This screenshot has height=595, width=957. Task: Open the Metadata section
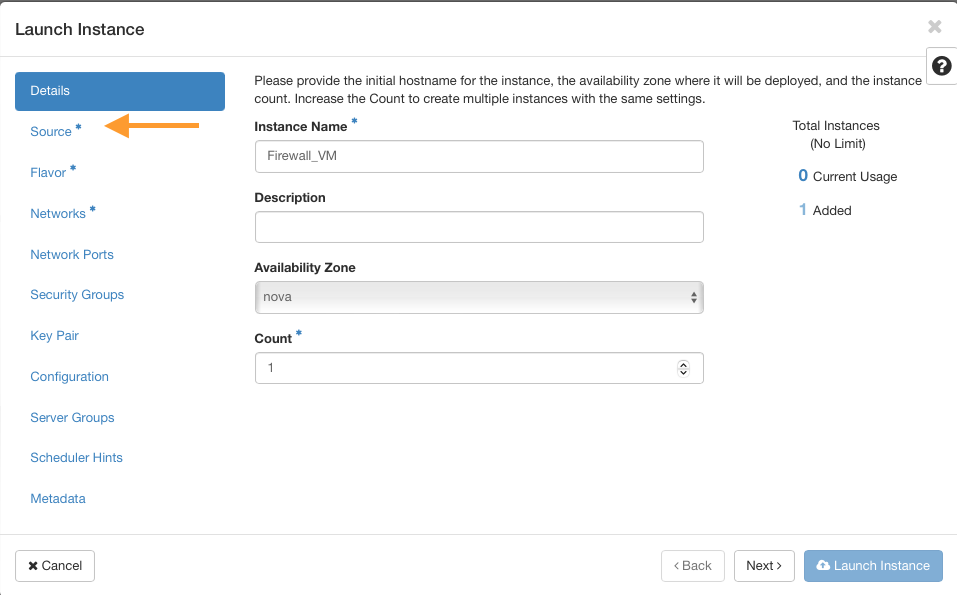click(x=58, y=499)
